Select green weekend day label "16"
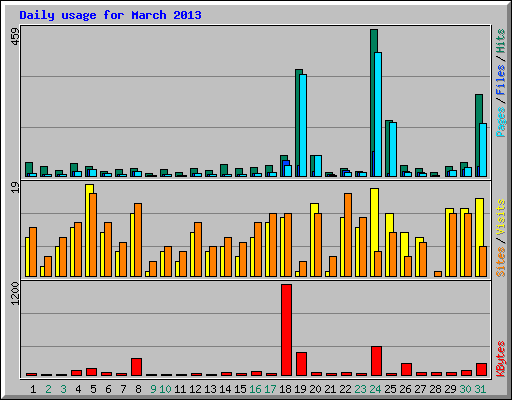This screenshot has height=400, width=512. pos(255,389)
